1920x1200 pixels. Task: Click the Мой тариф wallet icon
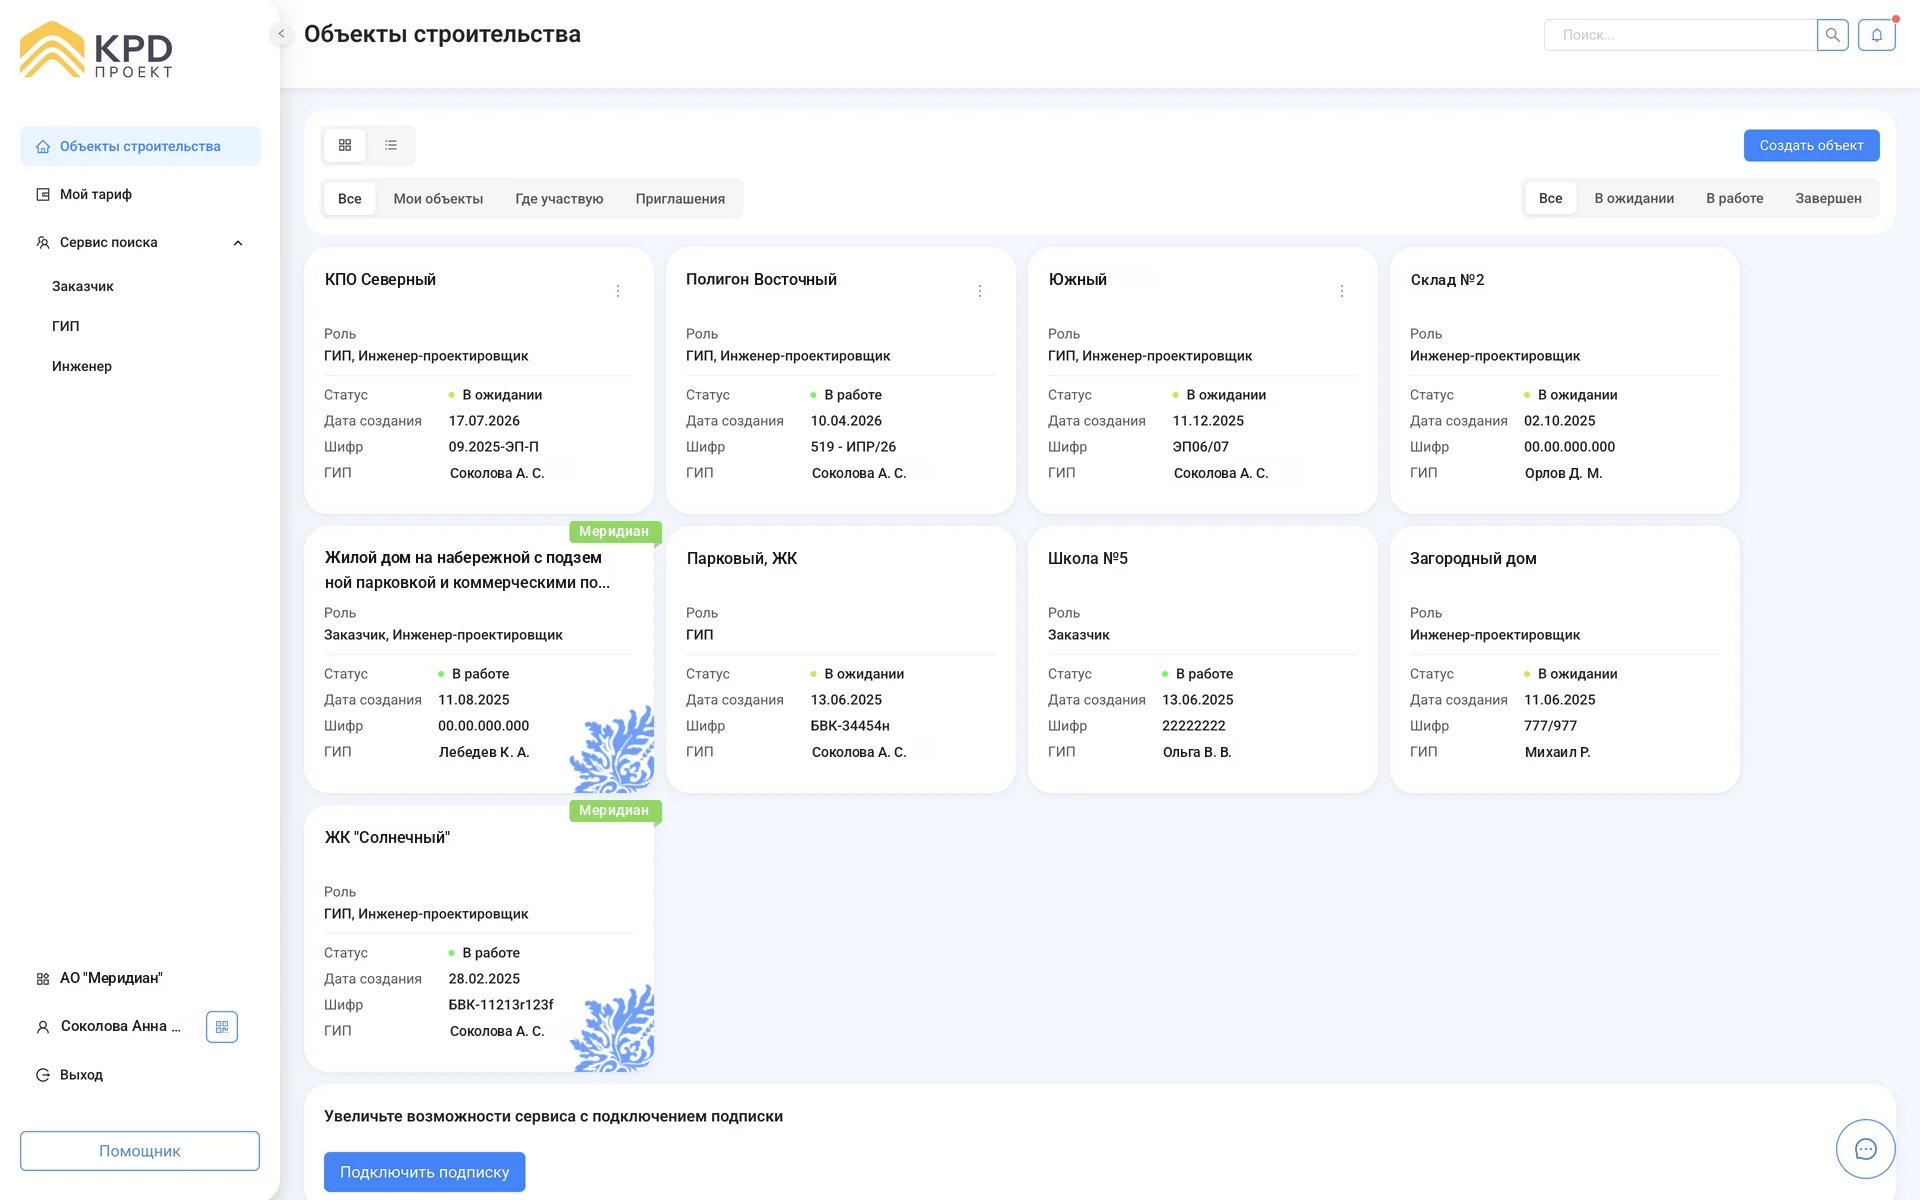click(x=43, y=195)
